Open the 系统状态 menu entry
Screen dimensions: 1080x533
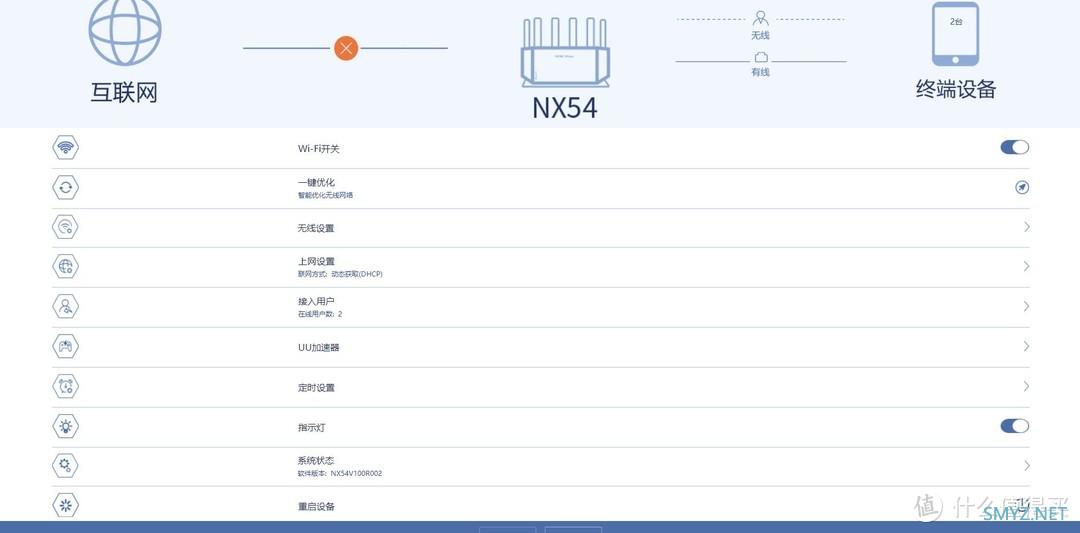tap(316, 461)
